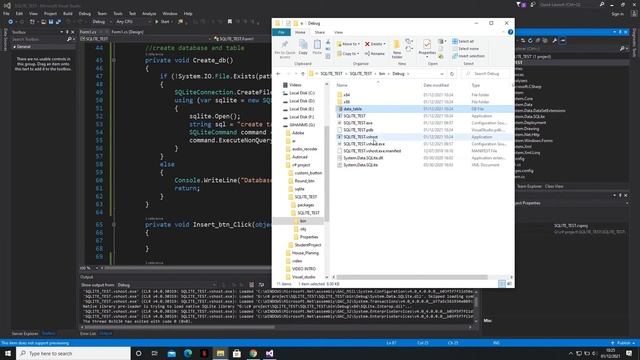This screenshot has width=640, height=360.
Task: Select SQLITE_TEST.vshost.exe.manifest file
Action: point(372,151)
